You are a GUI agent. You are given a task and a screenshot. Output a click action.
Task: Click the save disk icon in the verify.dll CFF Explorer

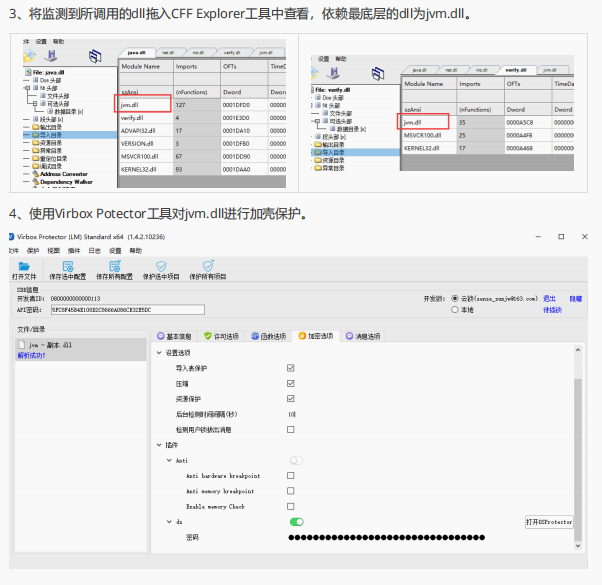pos(334,73)
